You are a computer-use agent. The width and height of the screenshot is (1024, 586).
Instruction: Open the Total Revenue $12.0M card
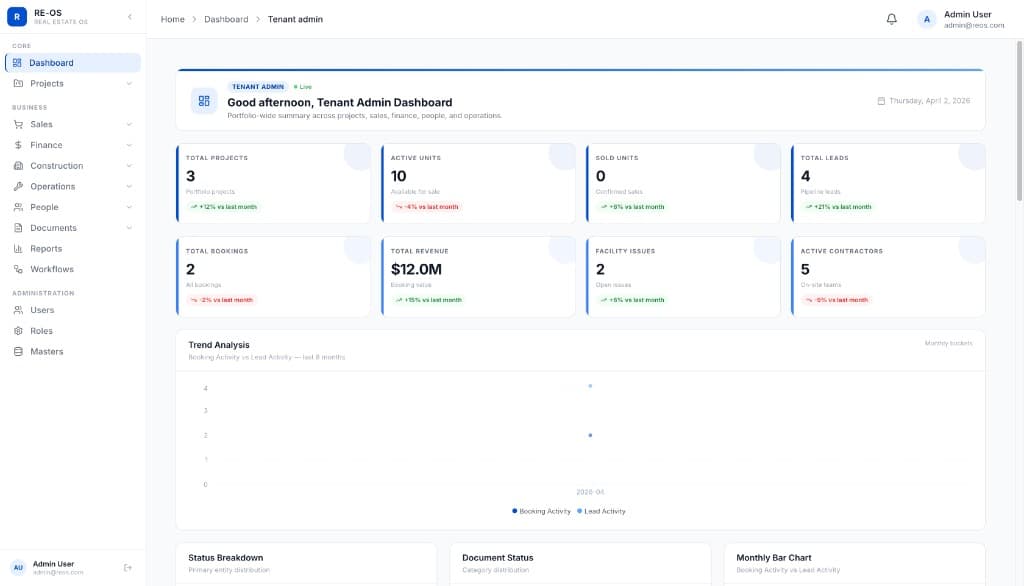pyautogui.click(x=478, y=277)
